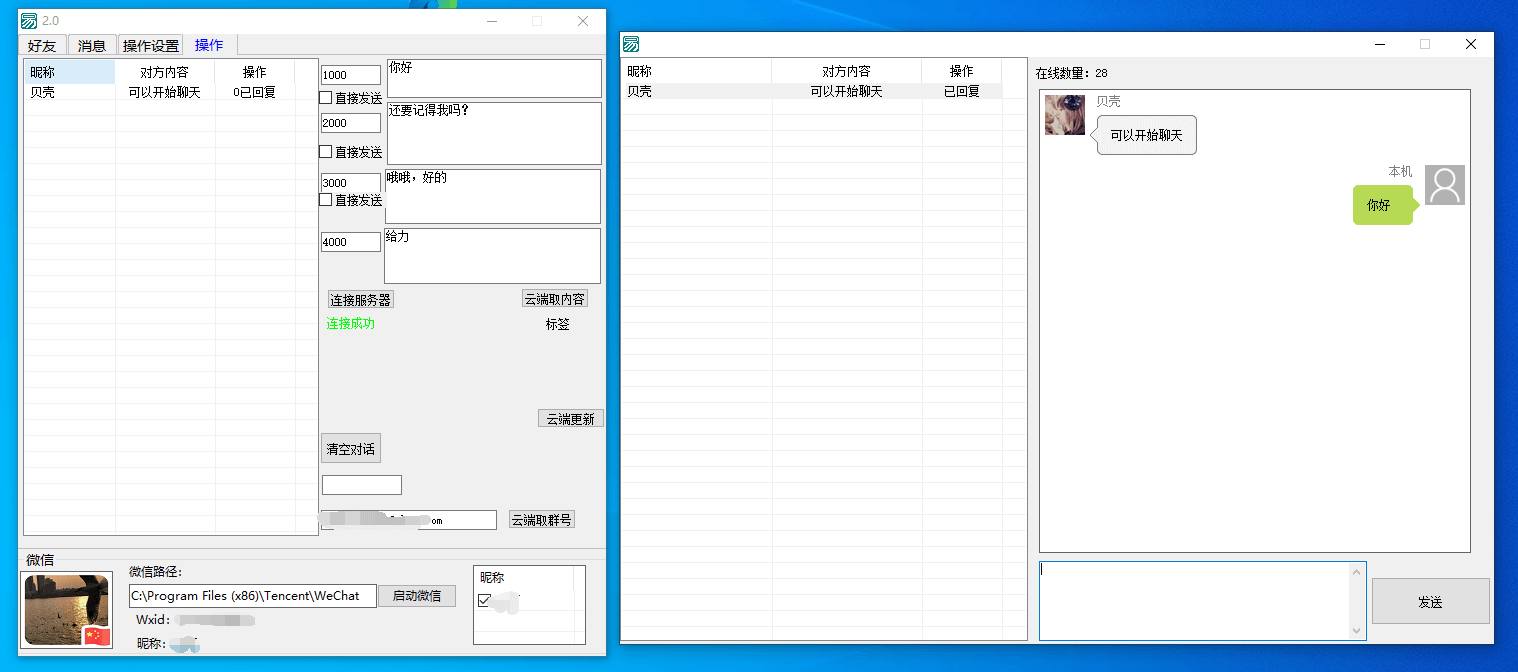This screenshot has height=672, width=1518.
Task: Open the 操作设置 tab
Action: (x=150, y=45)
